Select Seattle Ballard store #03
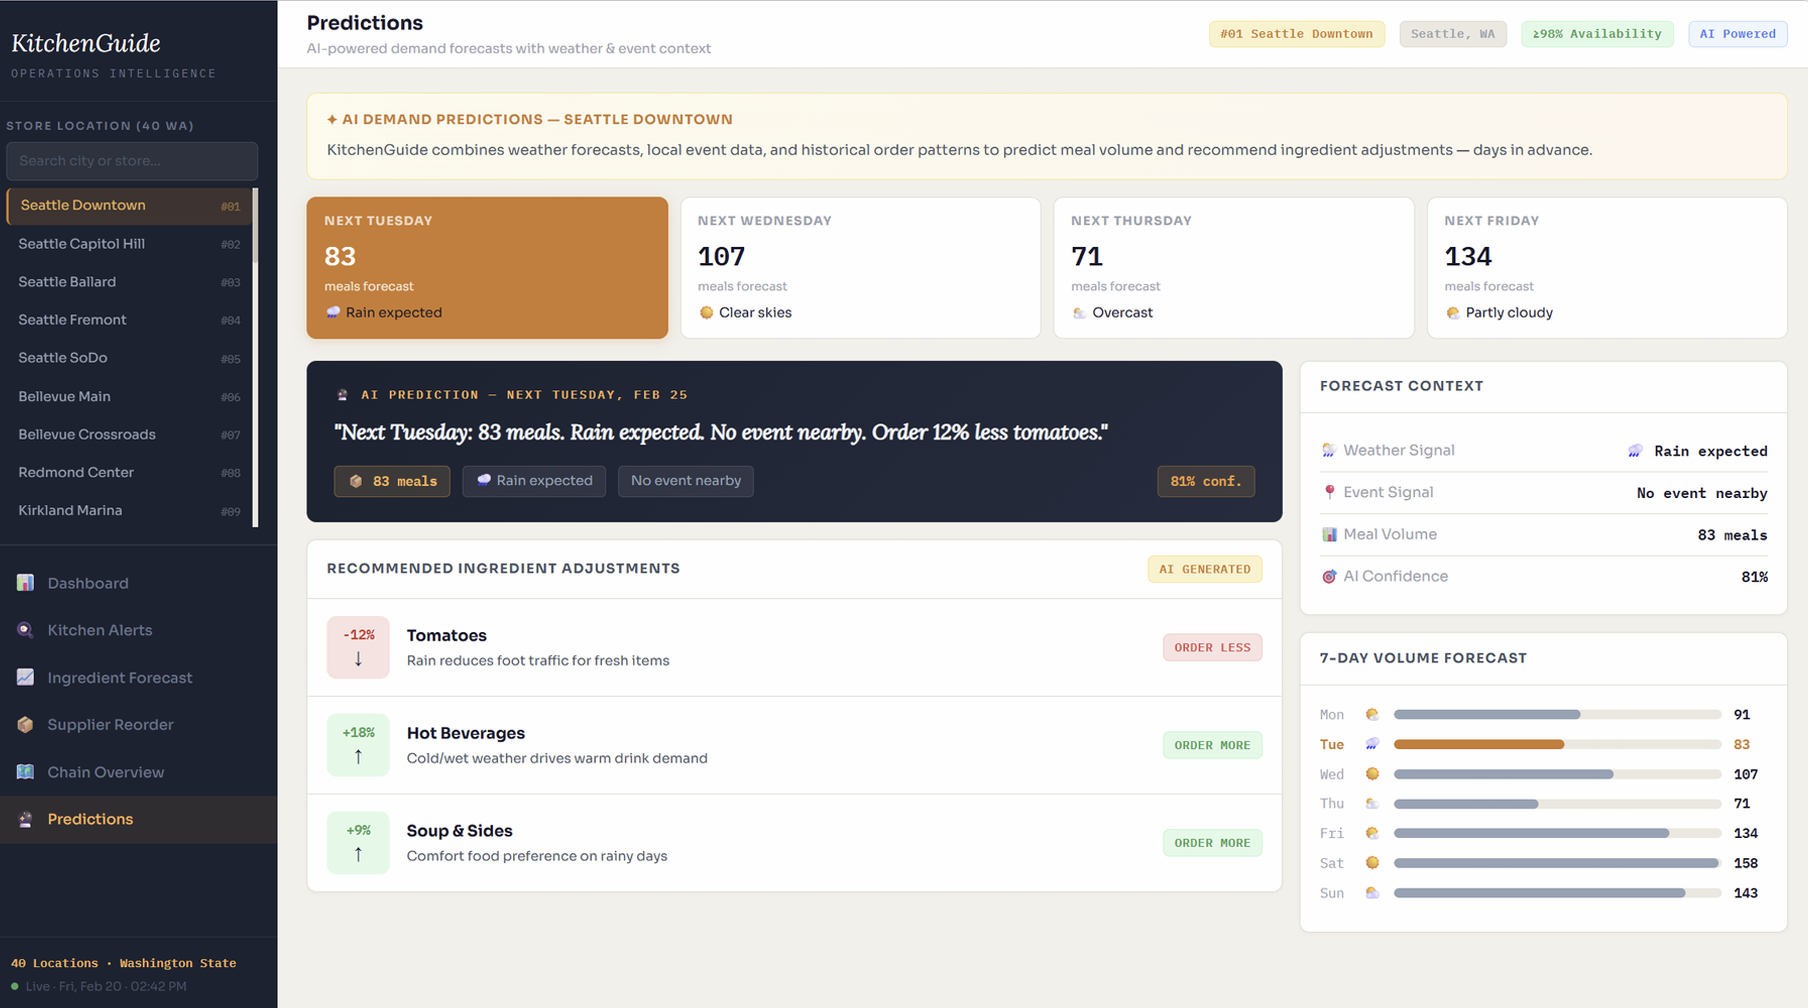This screenshot has width=1810, height=1008. [129, 282]
